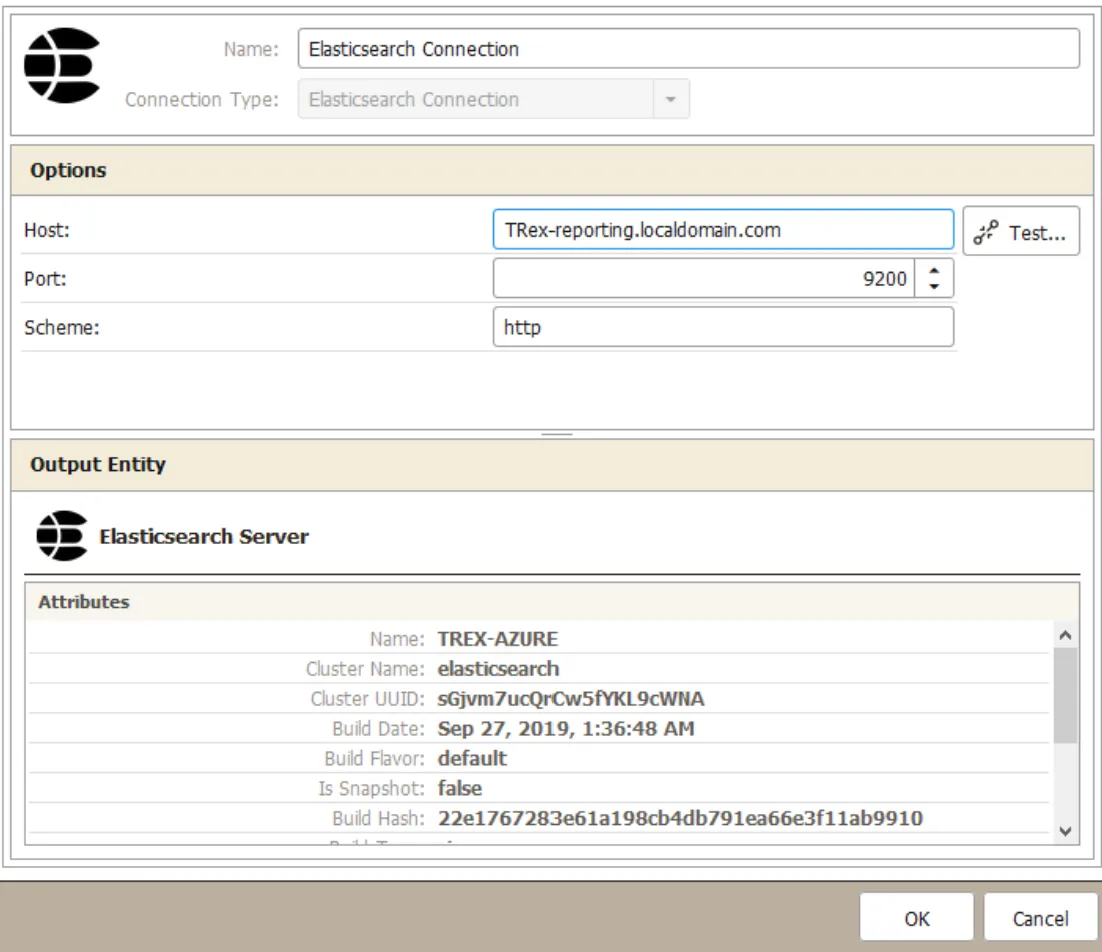1102x952 pixels.
Task: Click the Port number field
Action: 704,278
